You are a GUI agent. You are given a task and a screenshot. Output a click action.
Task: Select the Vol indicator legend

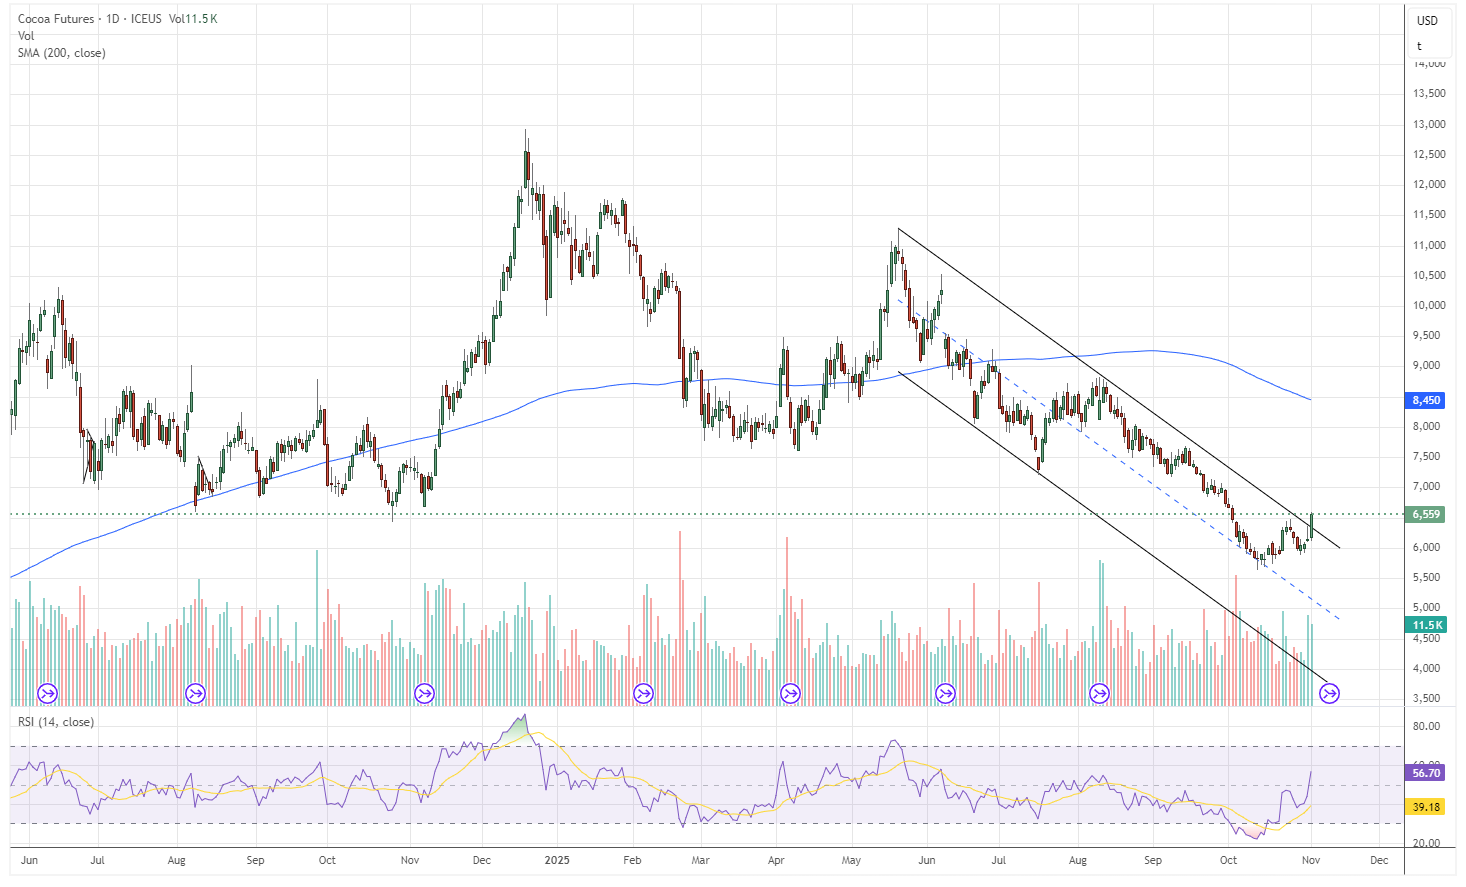[x=26, y=36]
